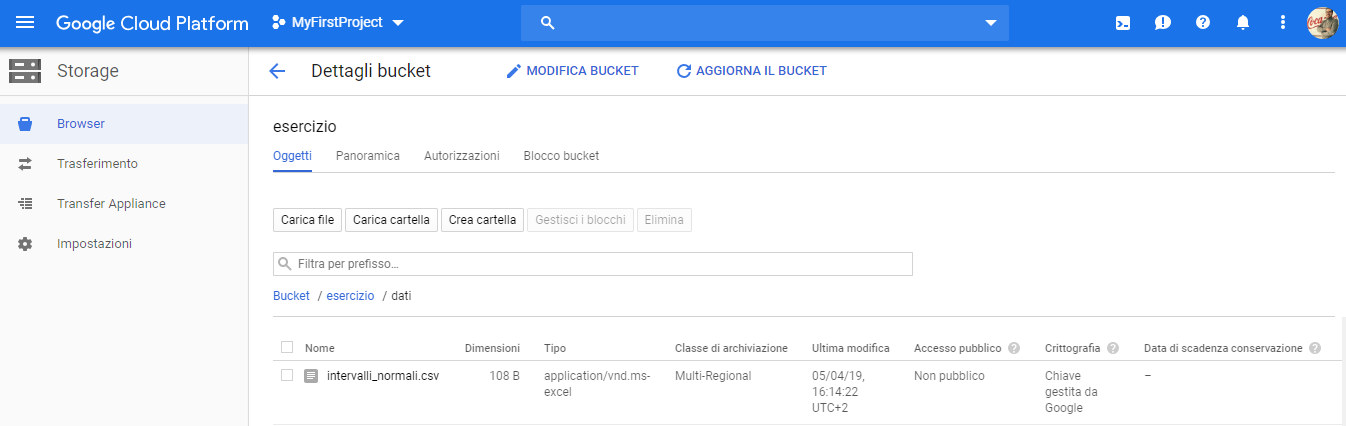Switch to the Panoramica tab
Image resolution: width=1346 pixels, height=426 pixels.
pyautogui.click(x=368, y=156)
